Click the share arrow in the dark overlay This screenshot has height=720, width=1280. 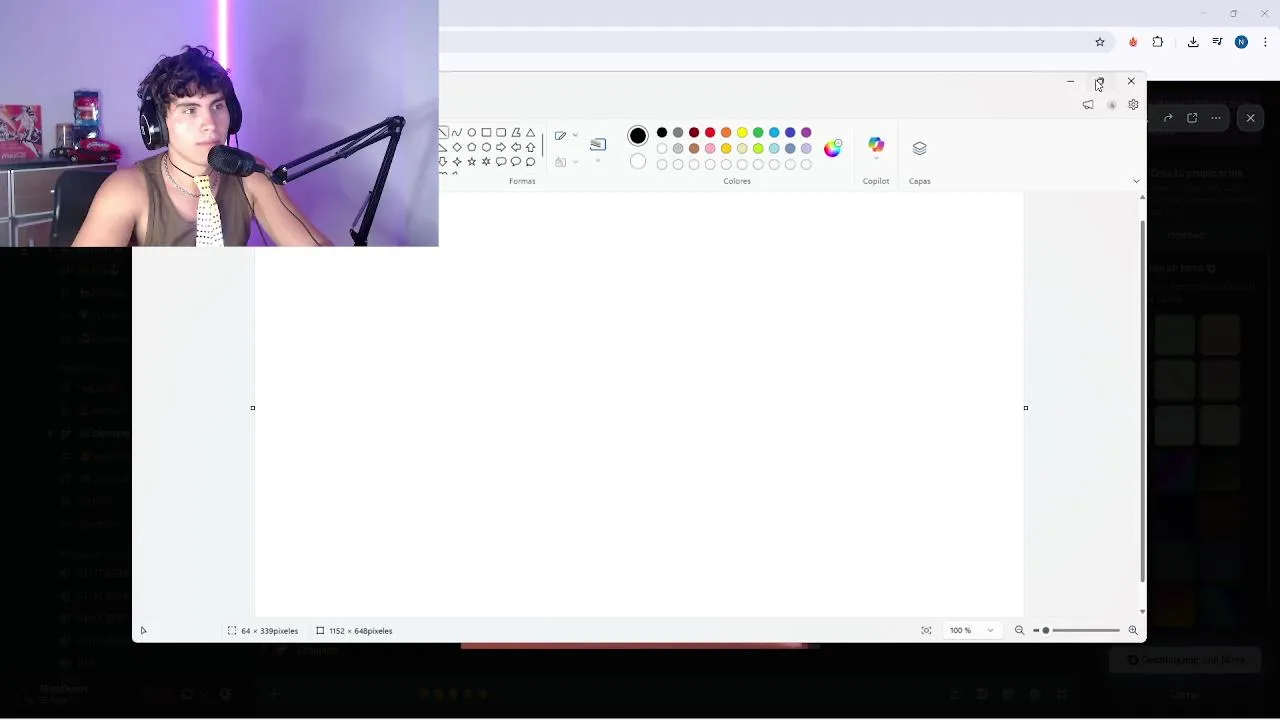click(1168, 118)
